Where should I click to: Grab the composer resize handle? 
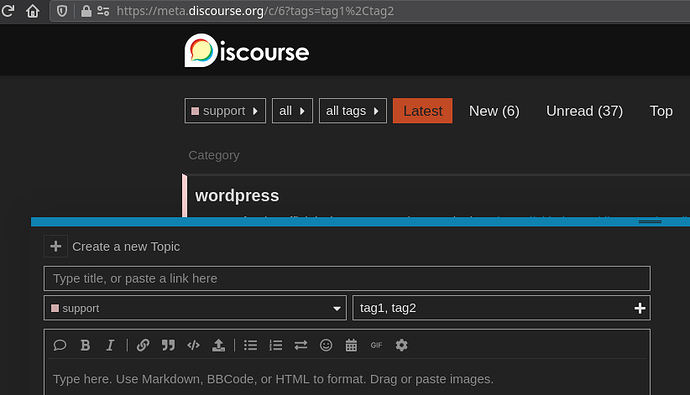point(650,222)
